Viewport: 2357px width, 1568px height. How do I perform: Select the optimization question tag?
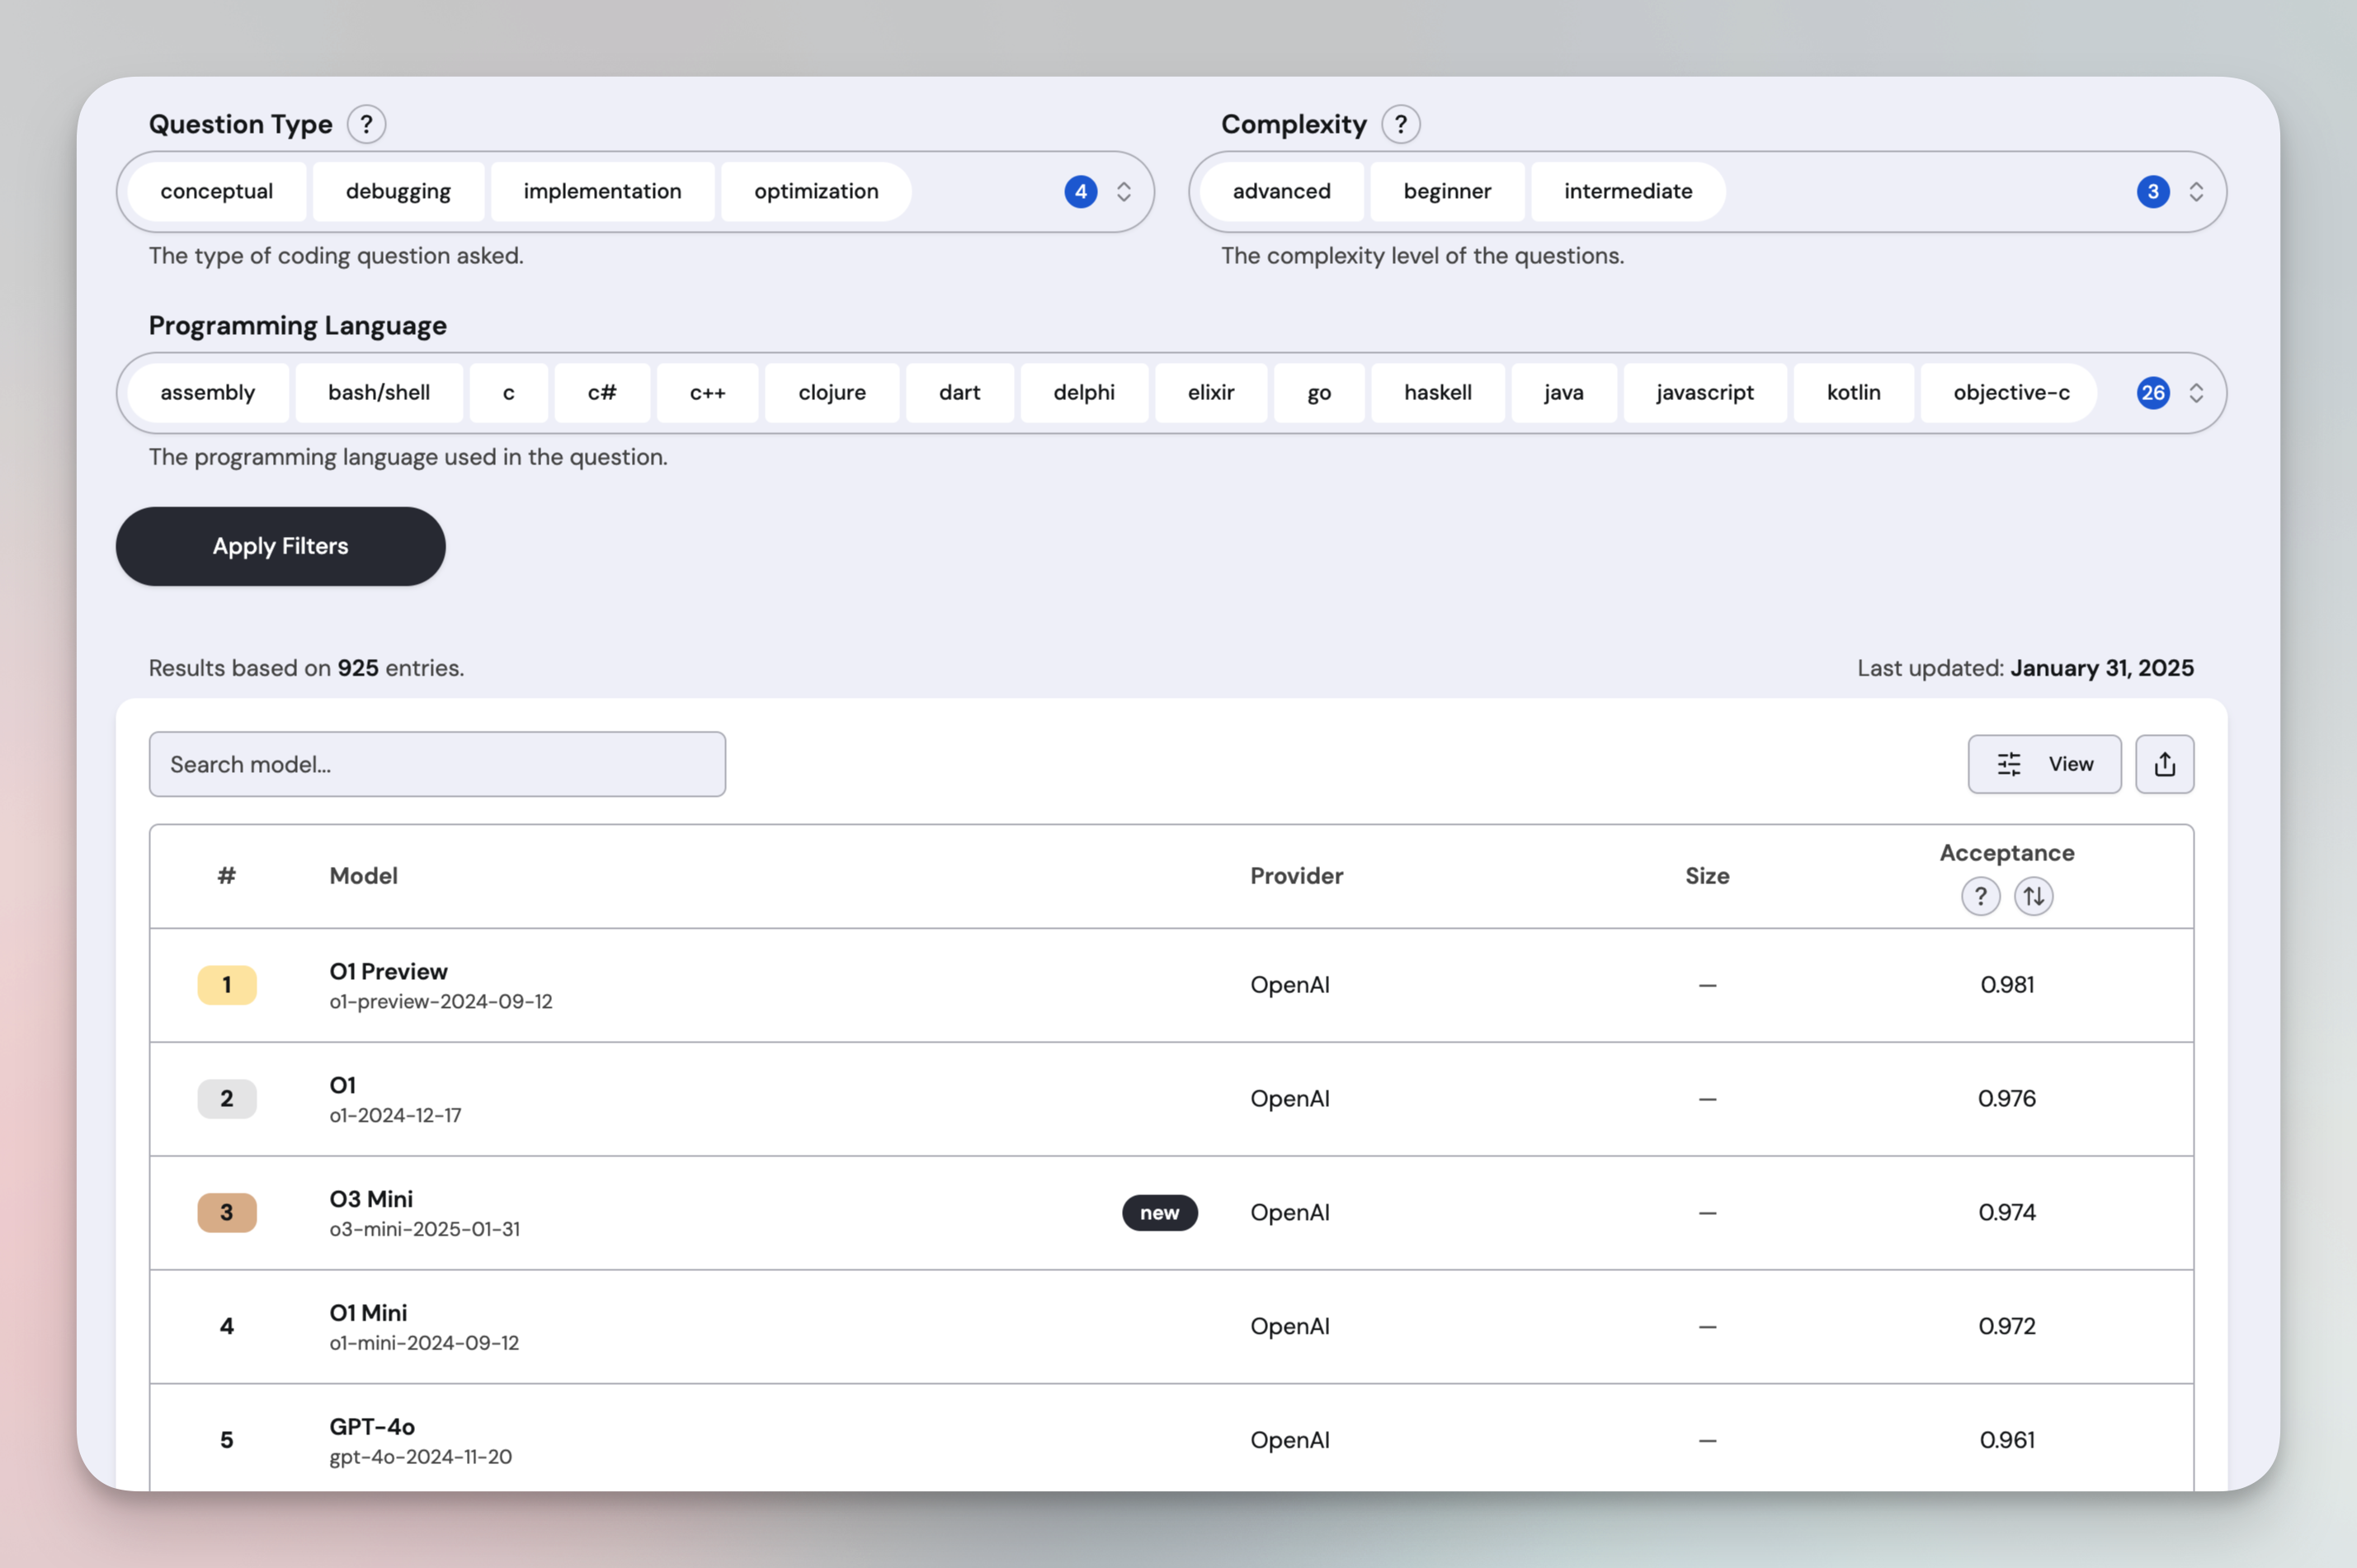816,191
